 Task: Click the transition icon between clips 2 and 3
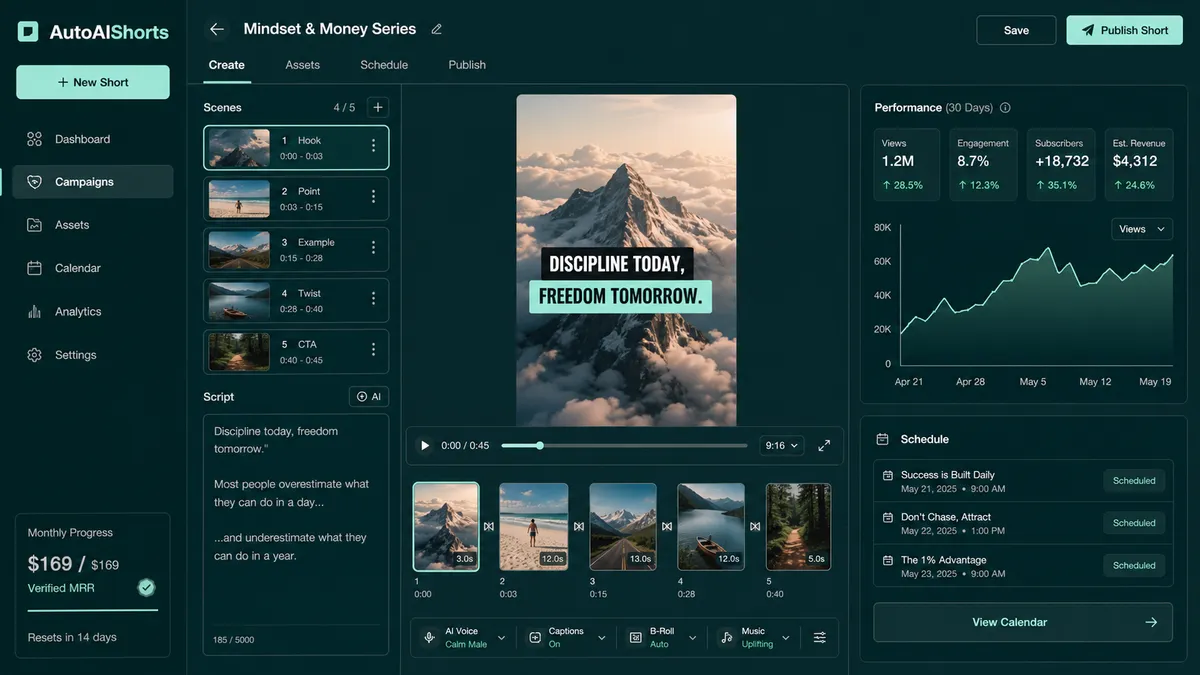(x=578, y=526)
